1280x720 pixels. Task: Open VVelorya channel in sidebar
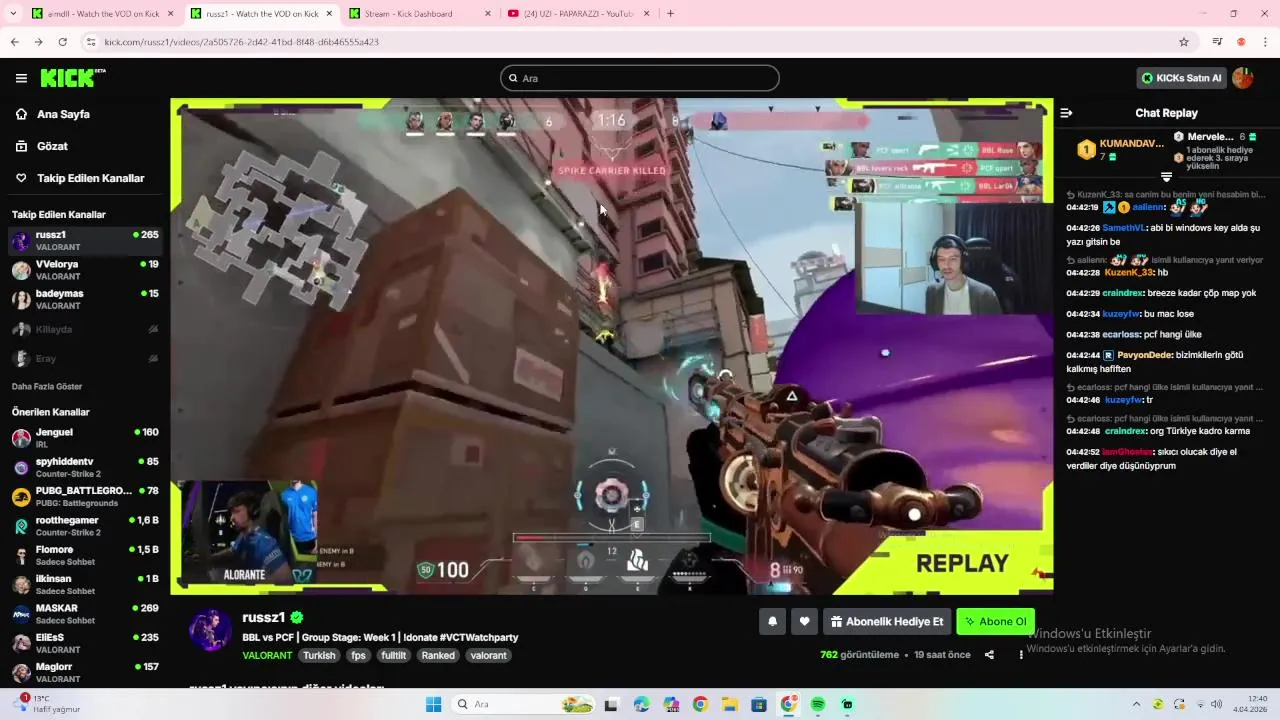click(85, 270)
